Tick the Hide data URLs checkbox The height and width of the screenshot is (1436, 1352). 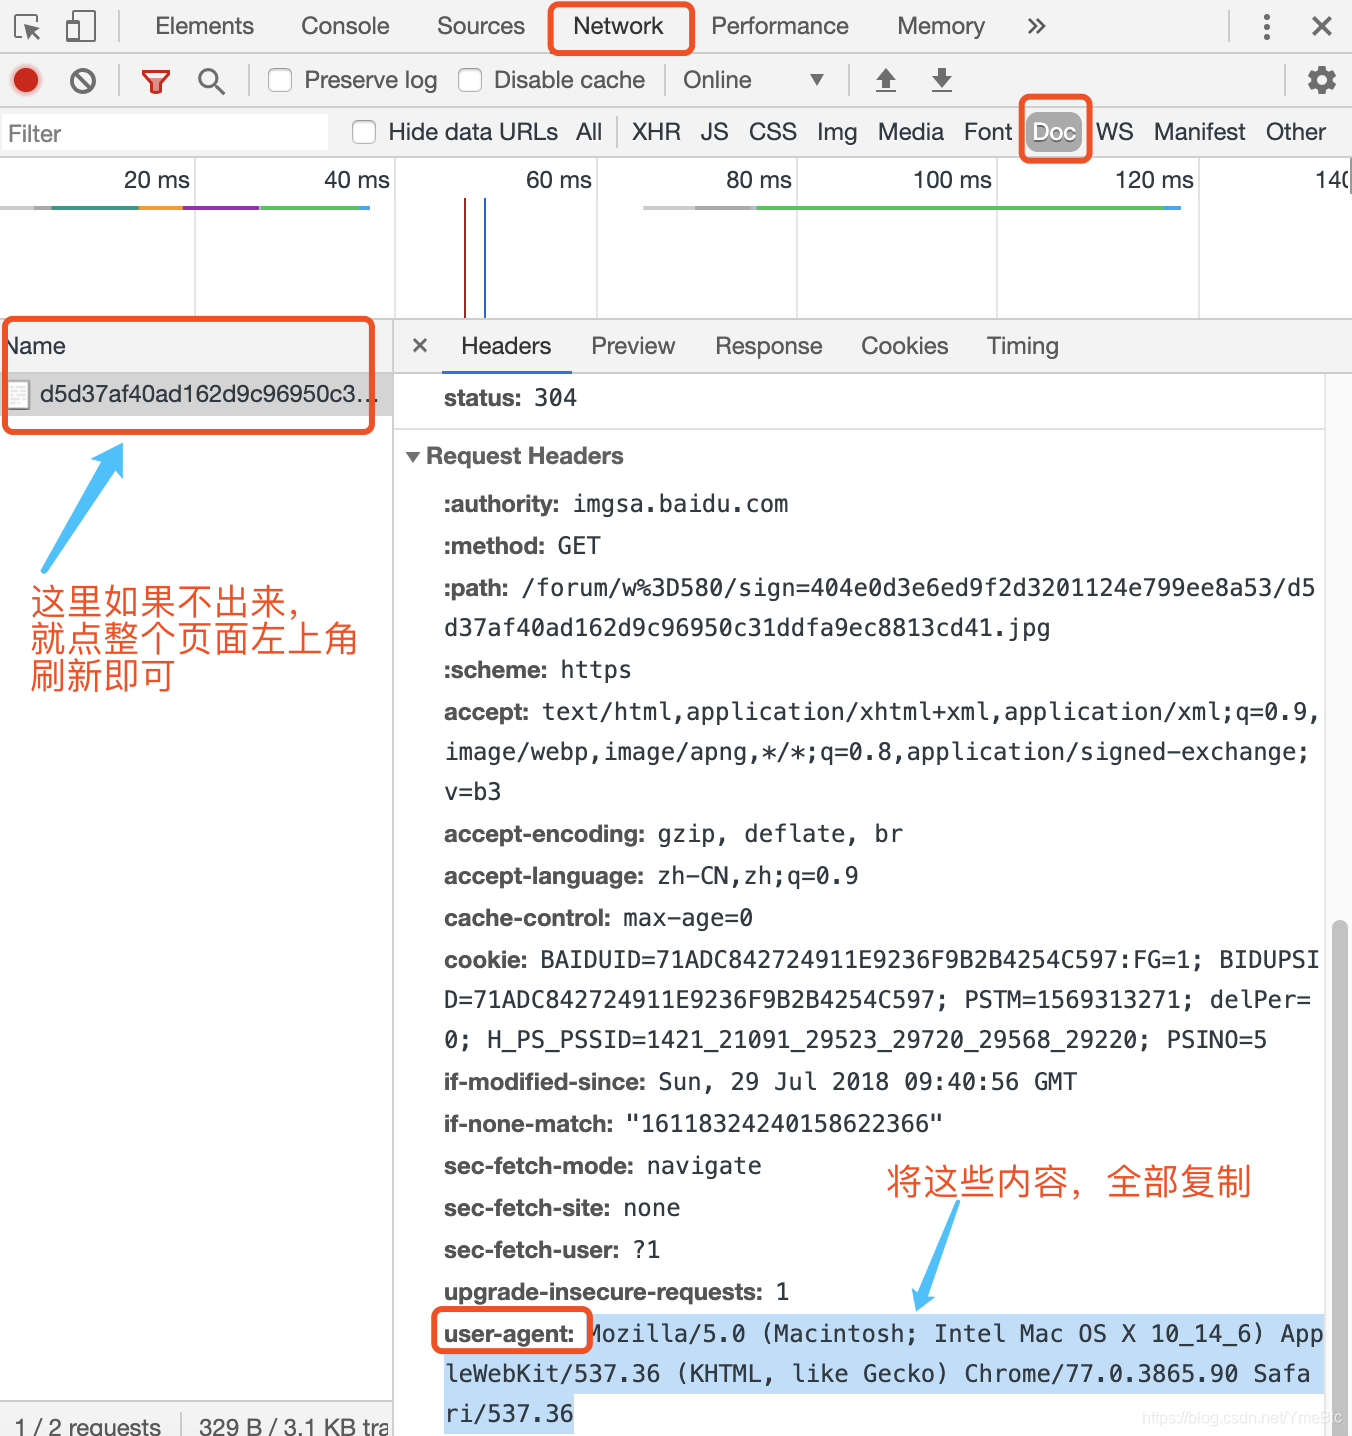364,132
